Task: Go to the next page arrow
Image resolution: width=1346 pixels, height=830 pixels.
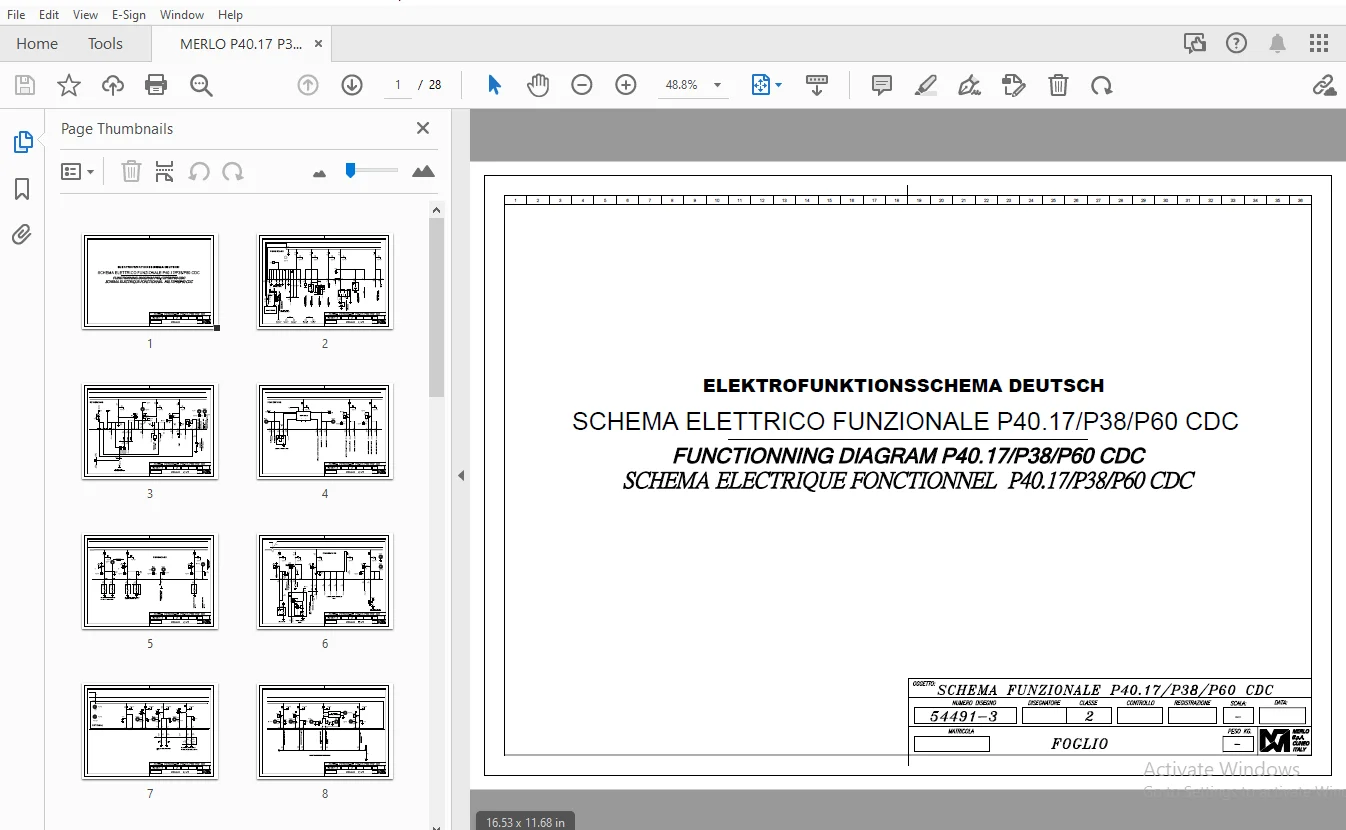Action: point(351,86)
